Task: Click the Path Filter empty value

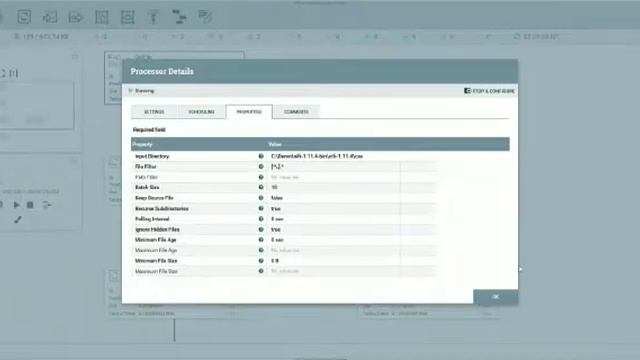Action: 284,177
